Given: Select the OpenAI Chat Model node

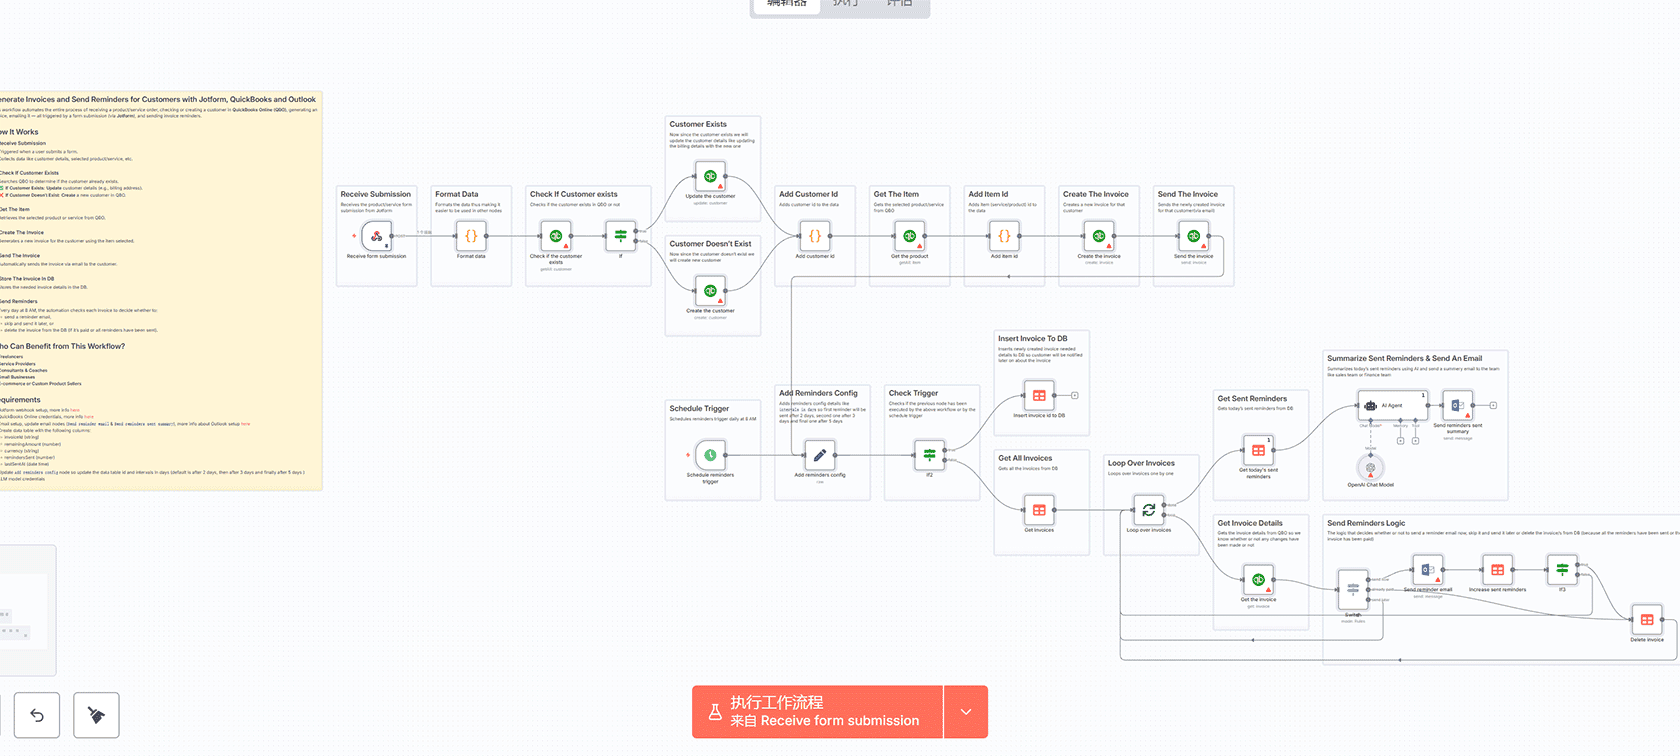Looking at the screenshot, I should (x=1370, y=467).
